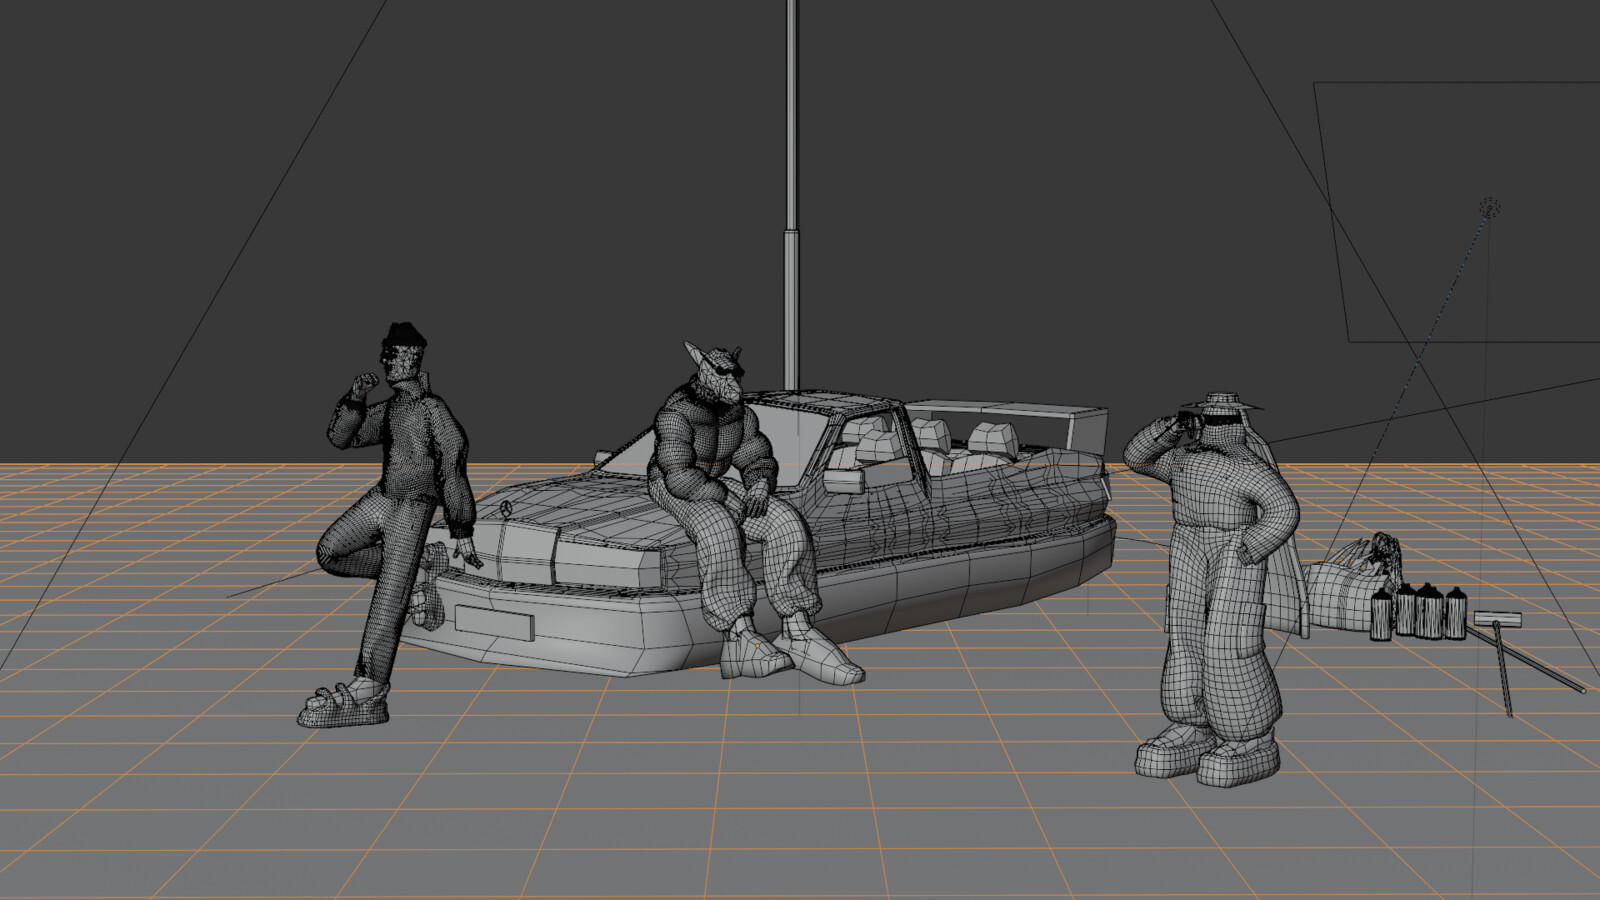Select the camera frame outline at top right
1600x900 pixels.
(x=1457, y=212)
